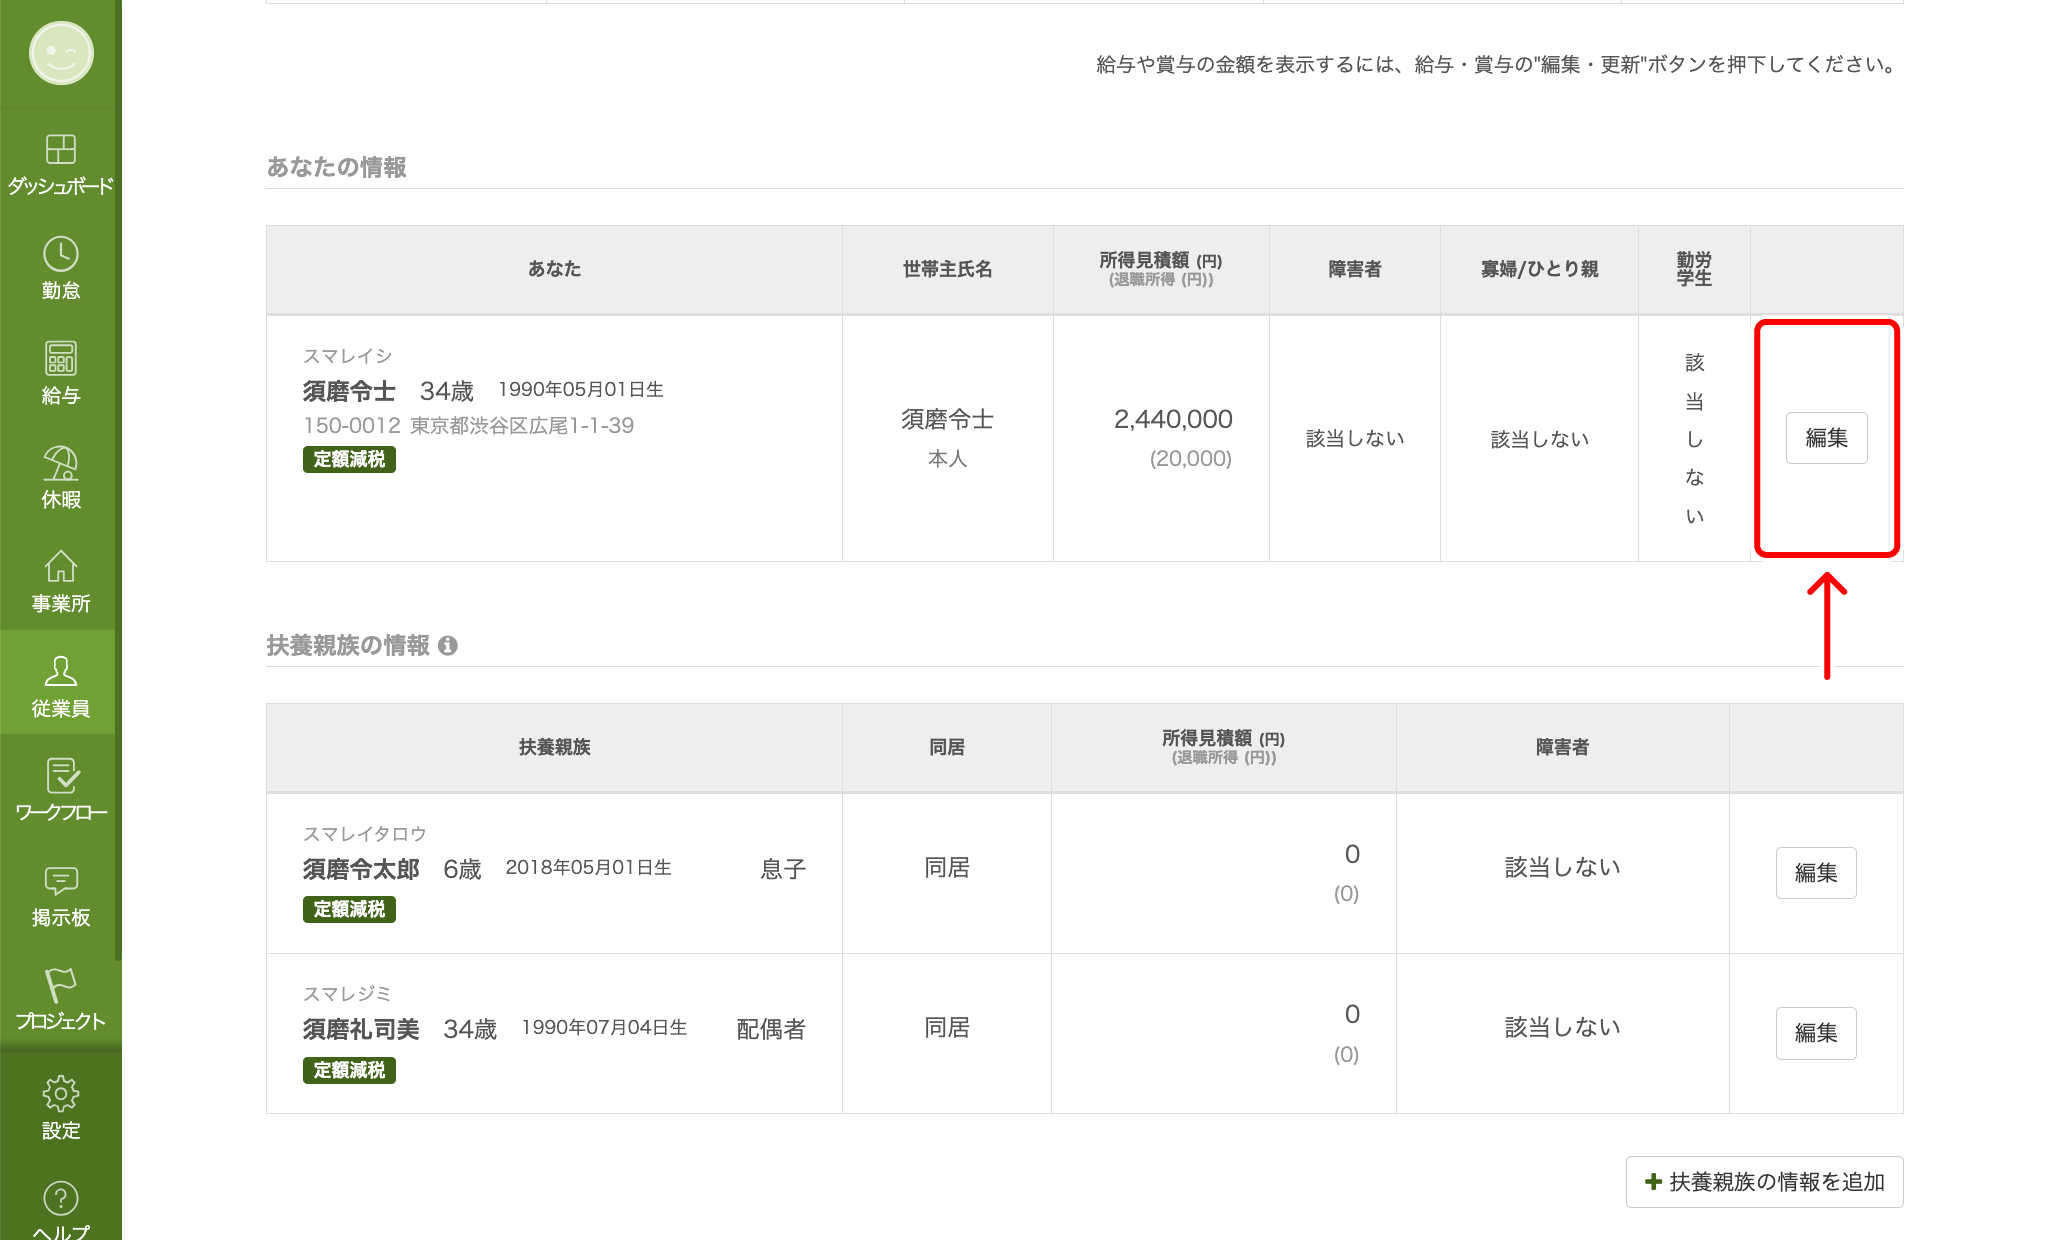
Task: Click 扶養親族の情報を追加 button
Action: pyautogui.click(x=1764, y=1182)
